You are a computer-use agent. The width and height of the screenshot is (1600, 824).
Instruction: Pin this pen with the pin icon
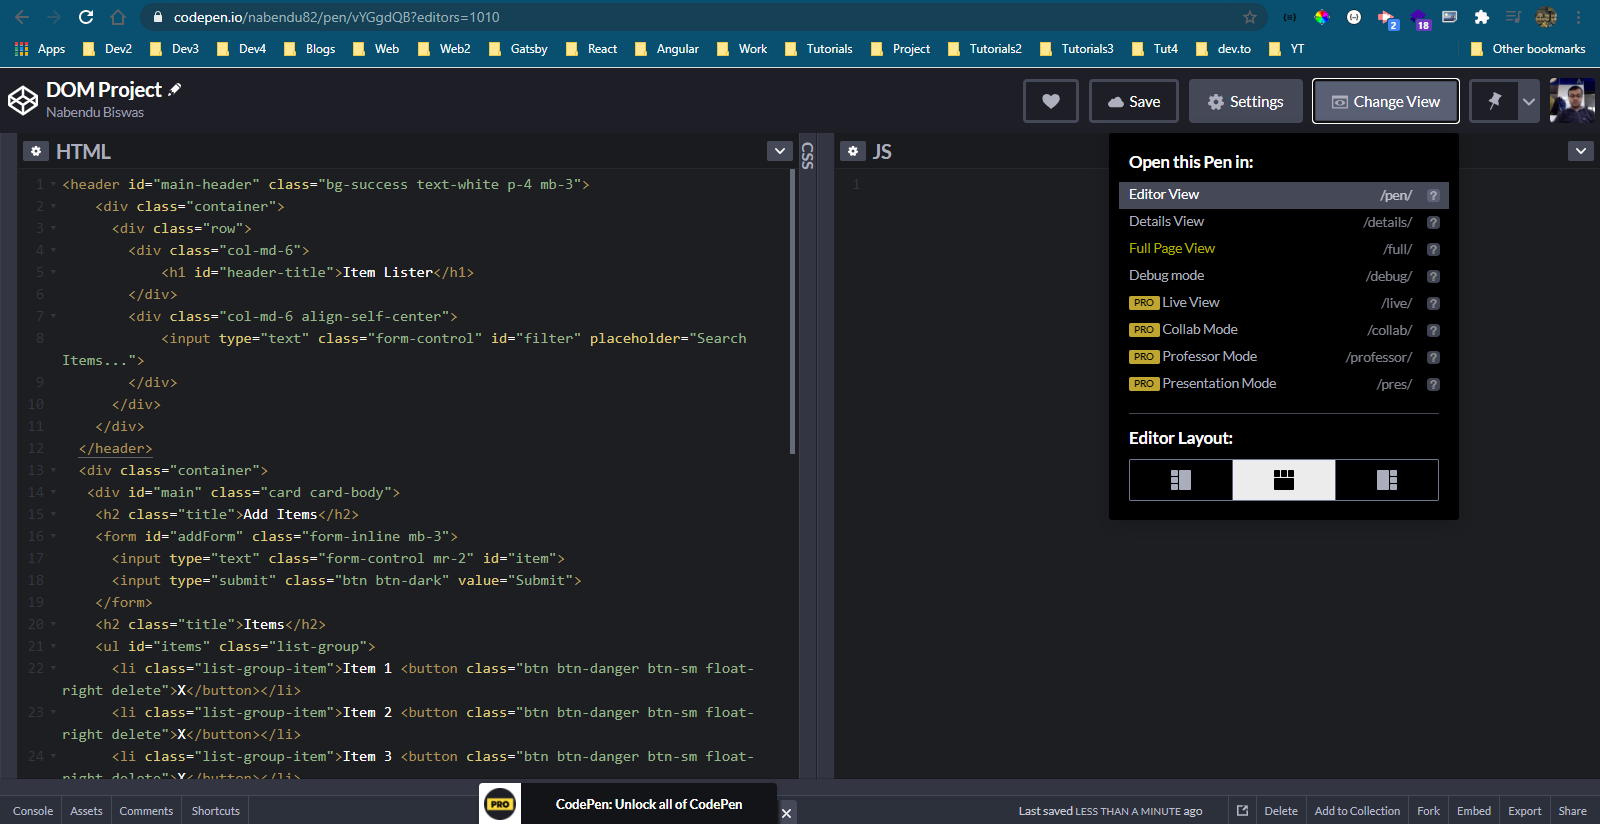(x=1495, y=101)
